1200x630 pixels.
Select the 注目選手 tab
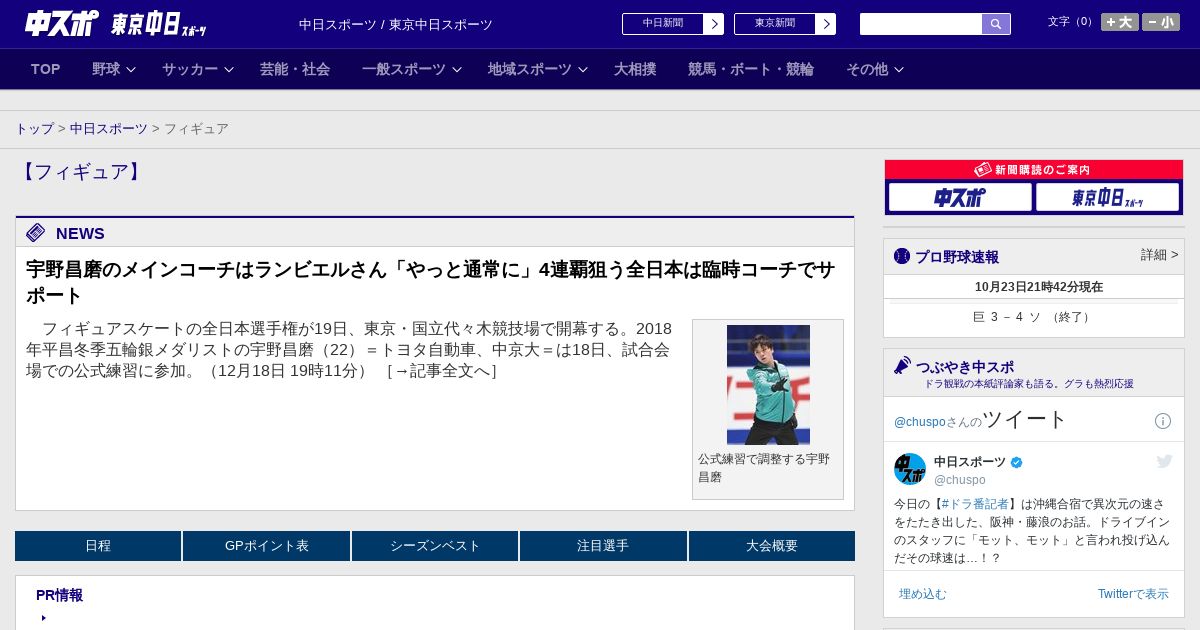pos(603,546)
